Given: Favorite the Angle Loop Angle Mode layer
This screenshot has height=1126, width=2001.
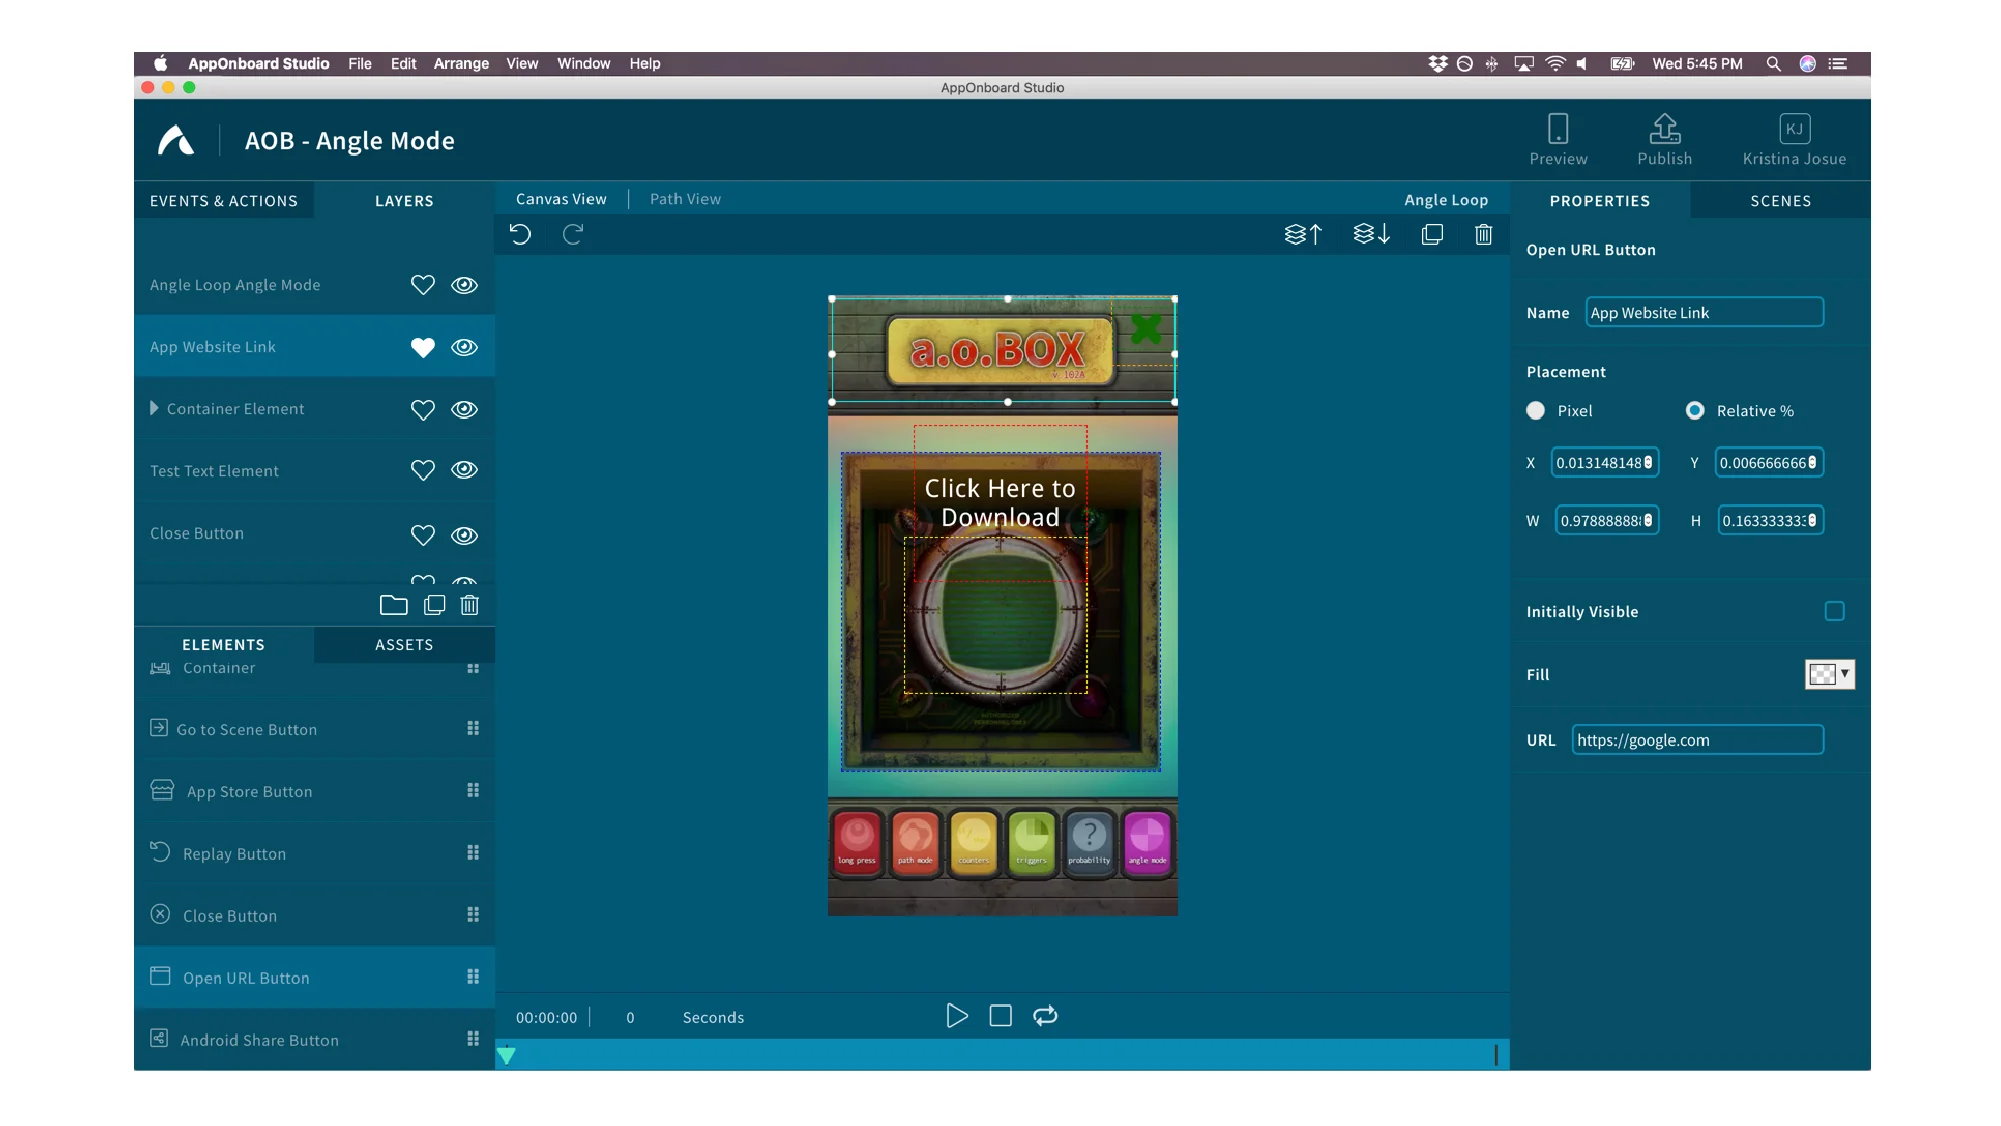Looking at the screenshot, I should pos(423,285).
